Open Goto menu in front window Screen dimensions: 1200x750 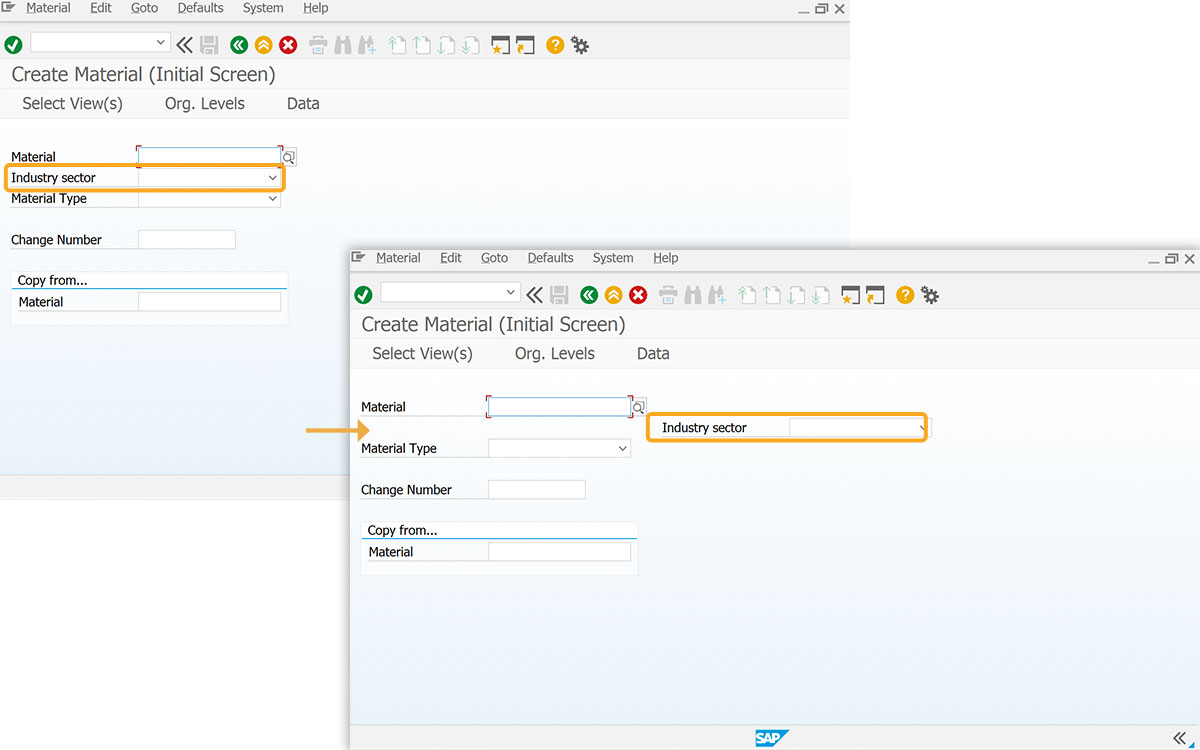494,258
